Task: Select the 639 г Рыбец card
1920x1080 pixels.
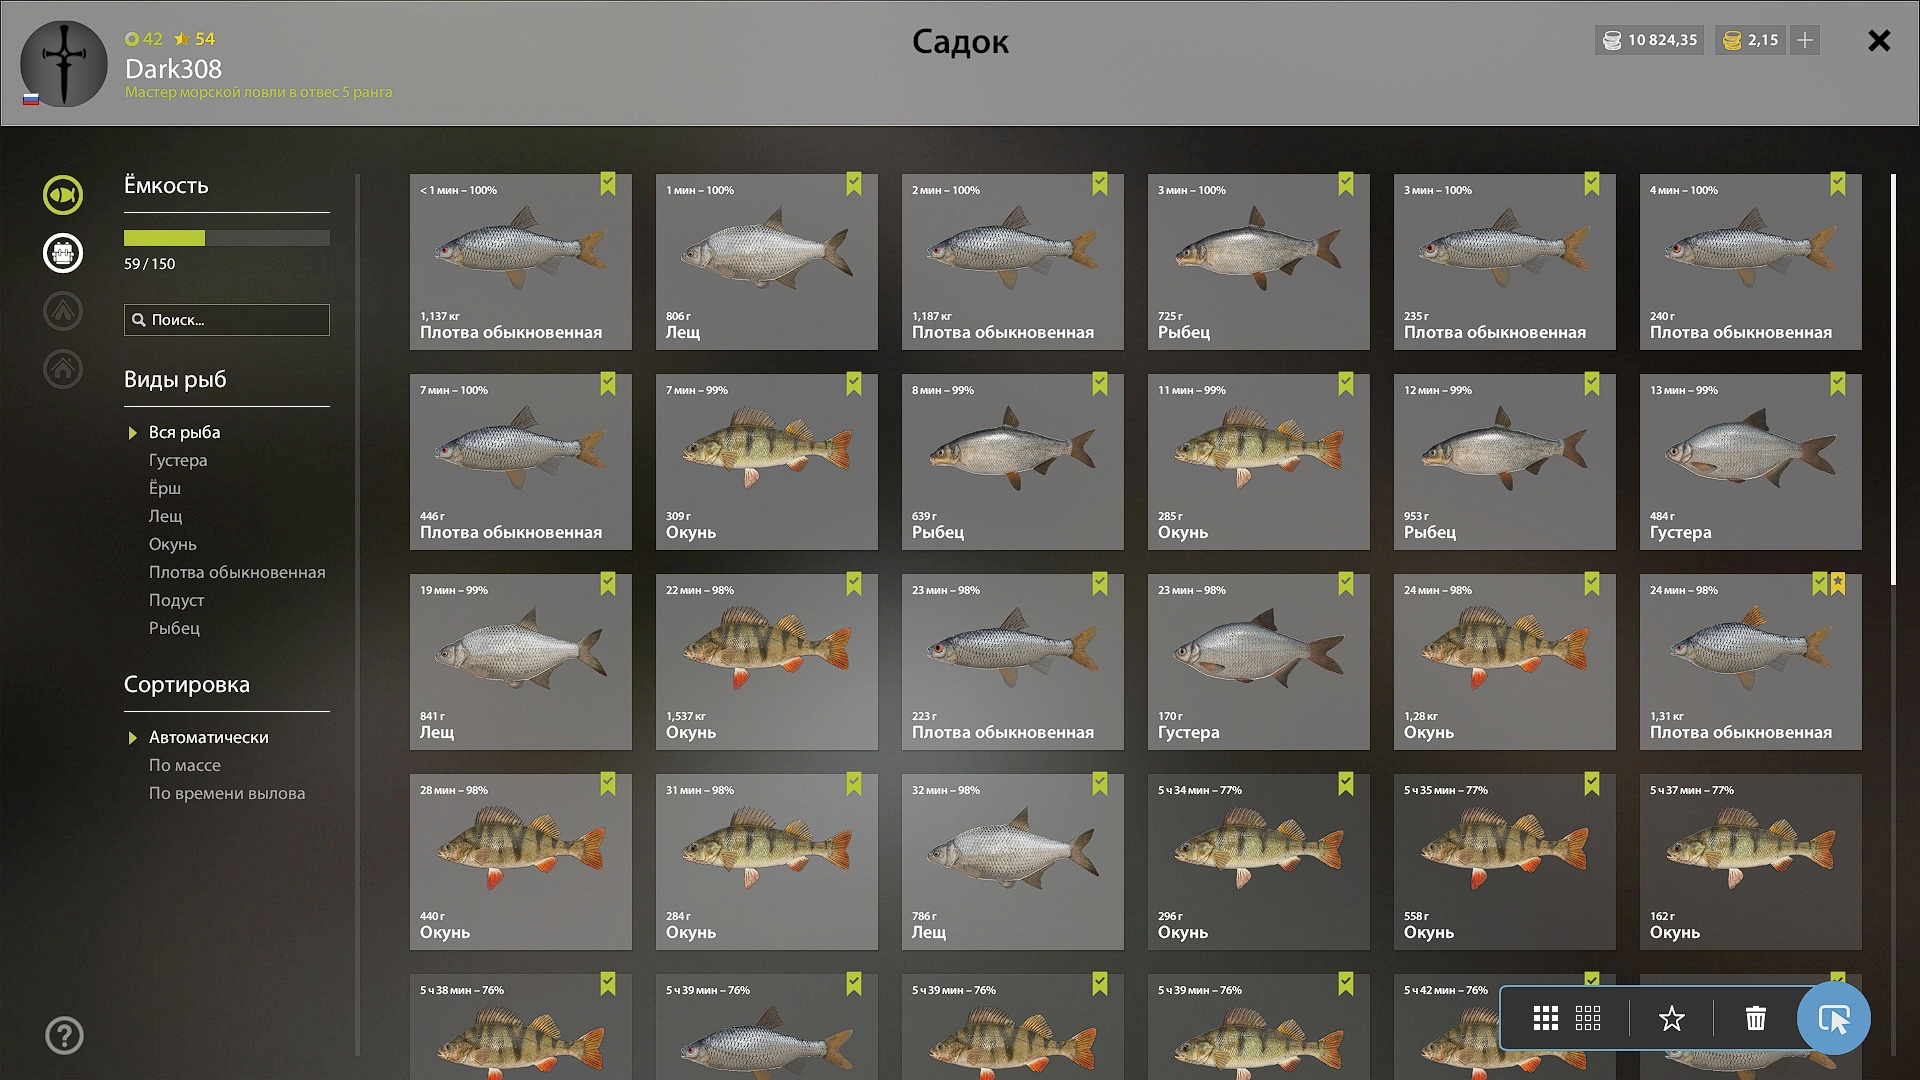Action: [x=1013, y=462]
